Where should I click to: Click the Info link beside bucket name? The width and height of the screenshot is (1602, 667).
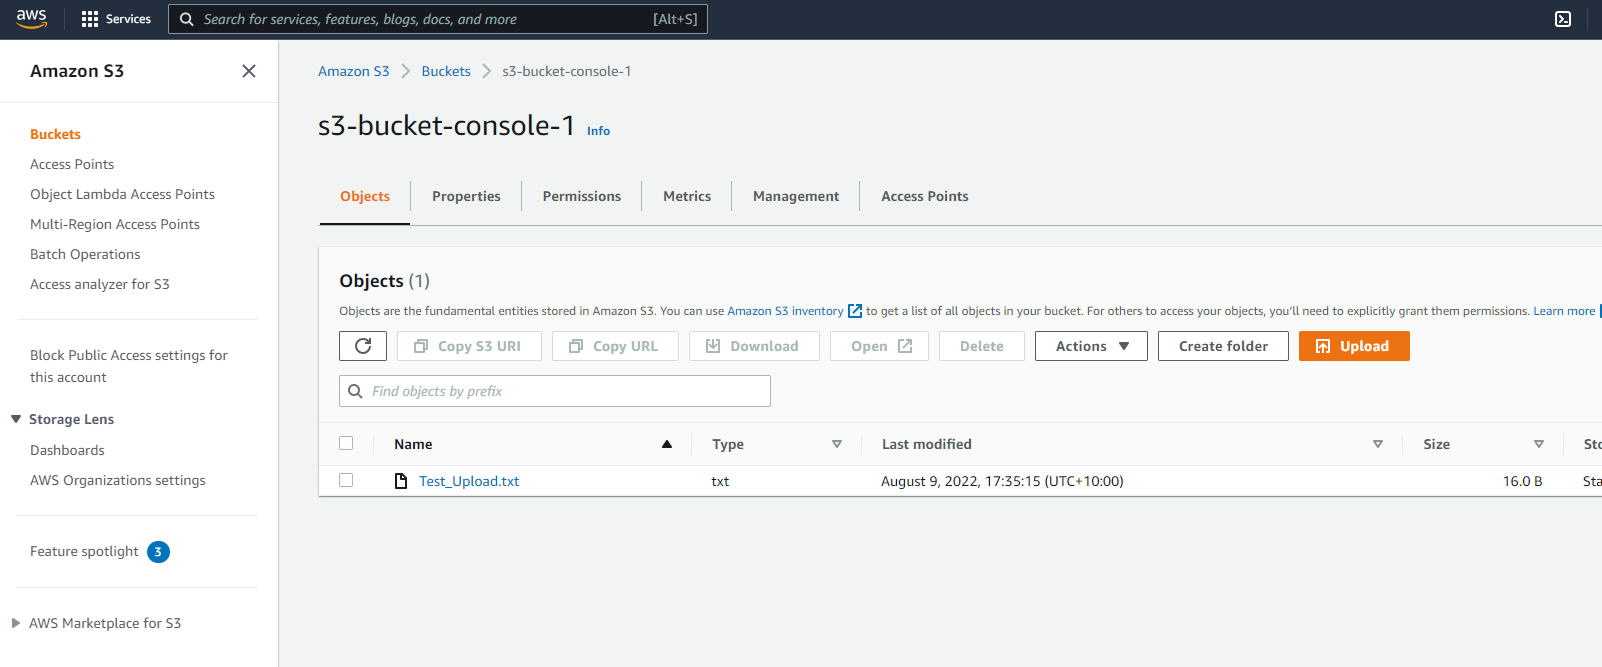pos(598,131)
